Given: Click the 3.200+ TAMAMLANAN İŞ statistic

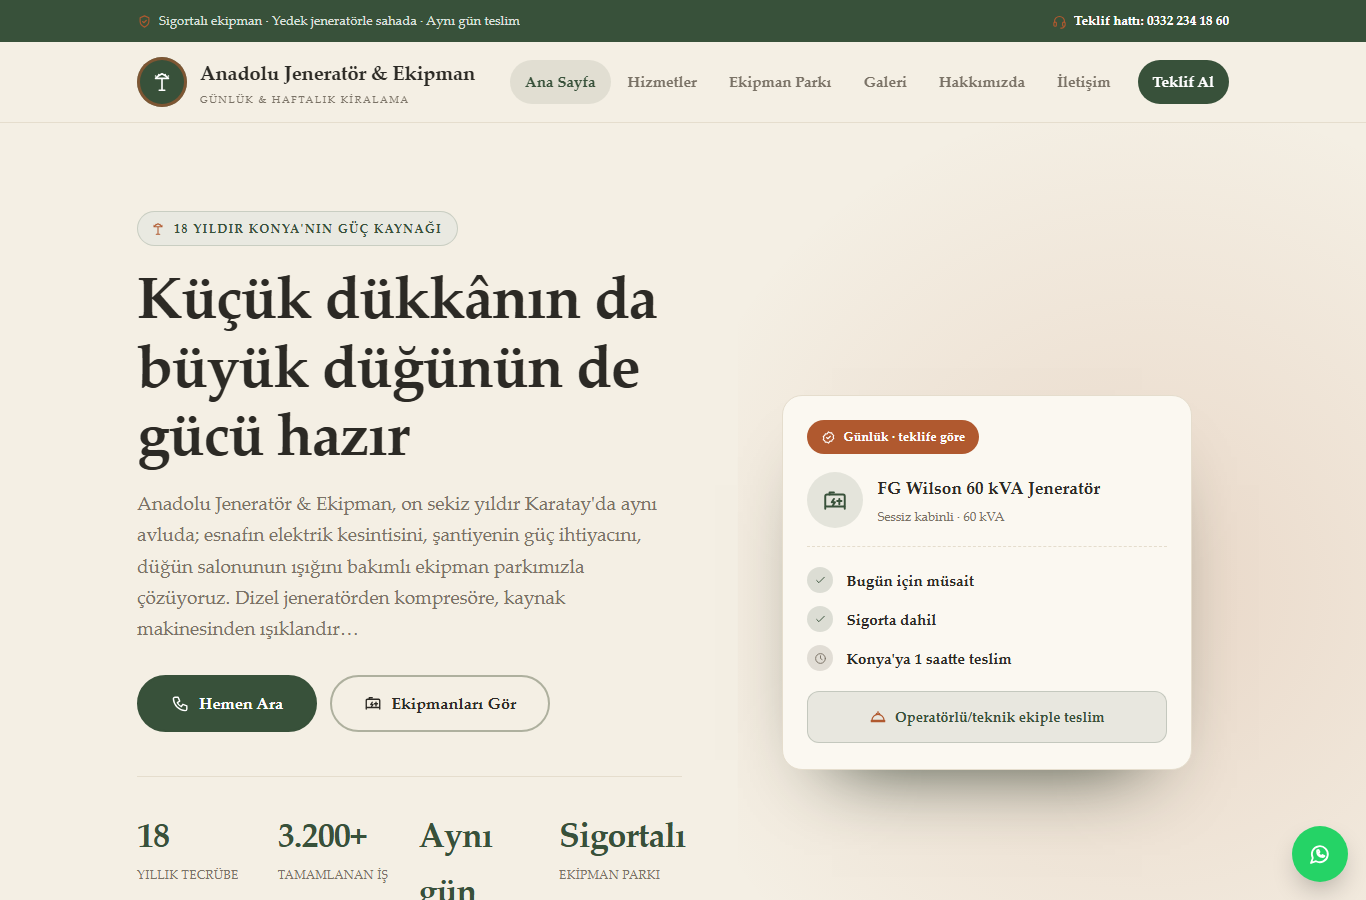Looking at the screenshot, I should click(333, 851).
